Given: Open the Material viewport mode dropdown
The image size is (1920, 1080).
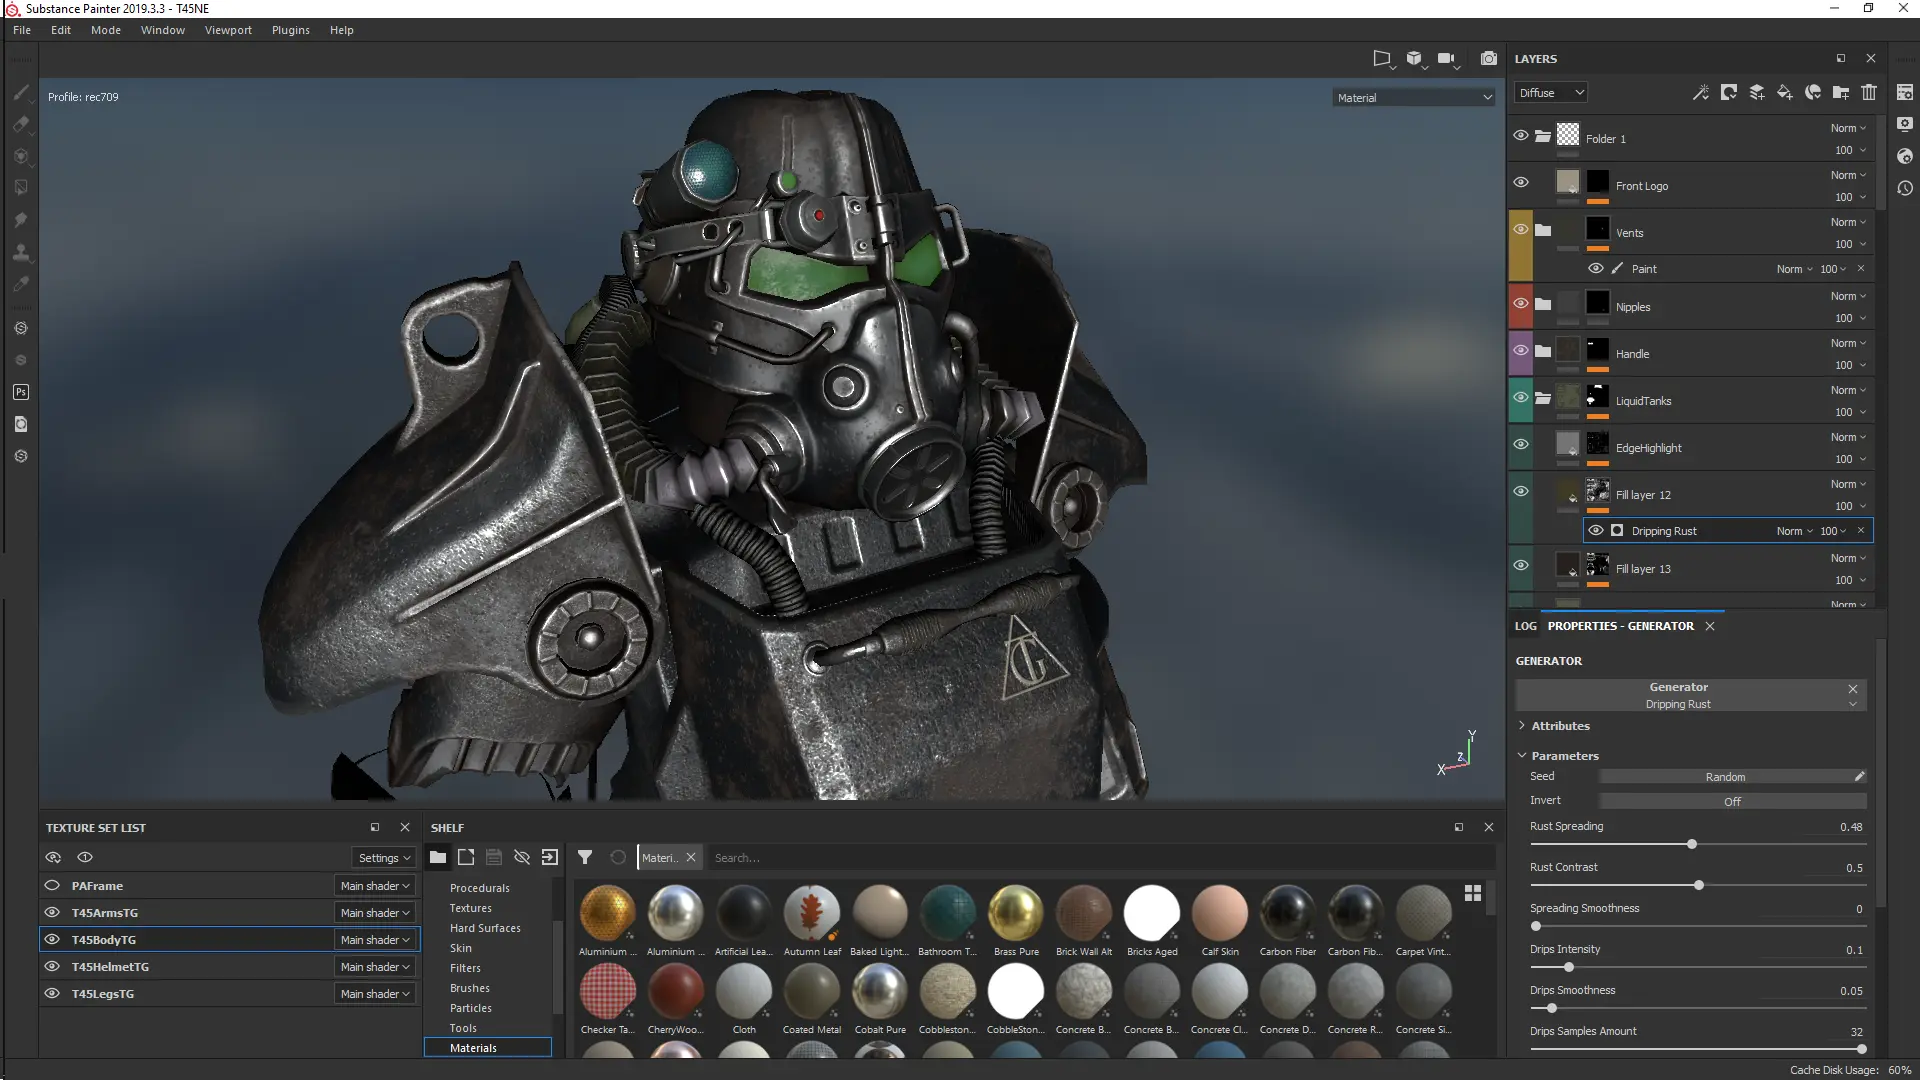Looking at the screenshot, I should pyautogui.click(x=1415, y=98).
